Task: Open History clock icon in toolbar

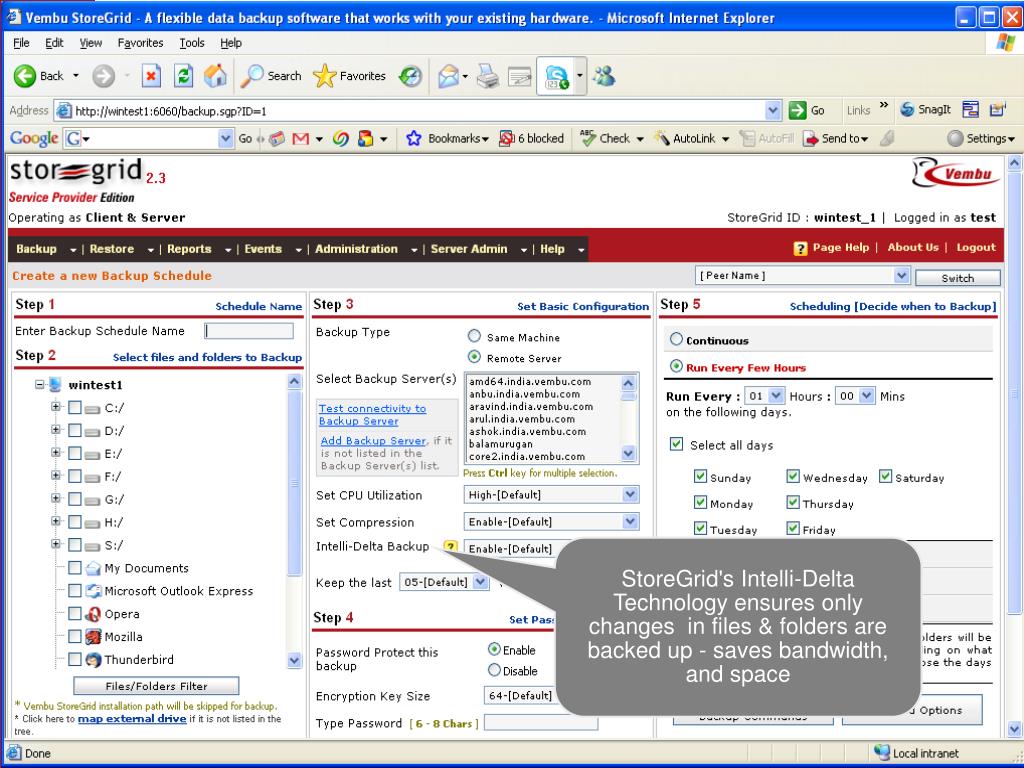Action: coord(410,76)
